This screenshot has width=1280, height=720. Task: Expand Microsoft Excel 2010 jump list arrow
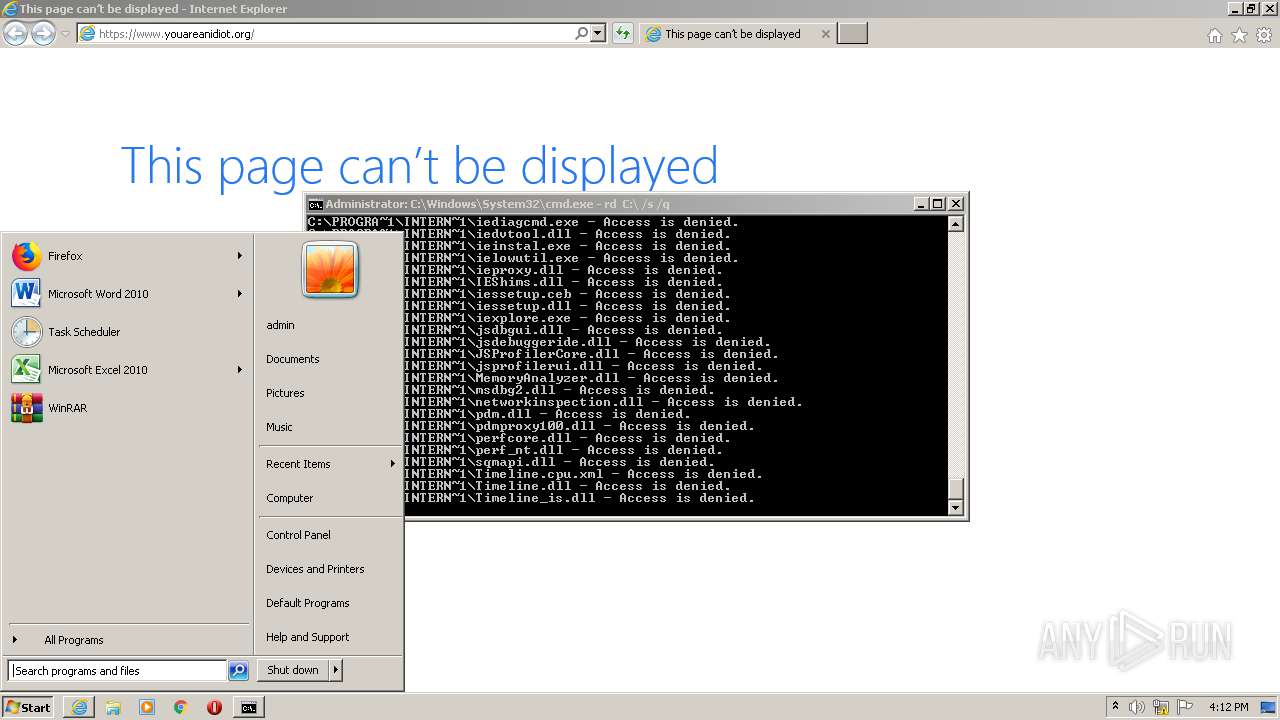coord(239,370)
